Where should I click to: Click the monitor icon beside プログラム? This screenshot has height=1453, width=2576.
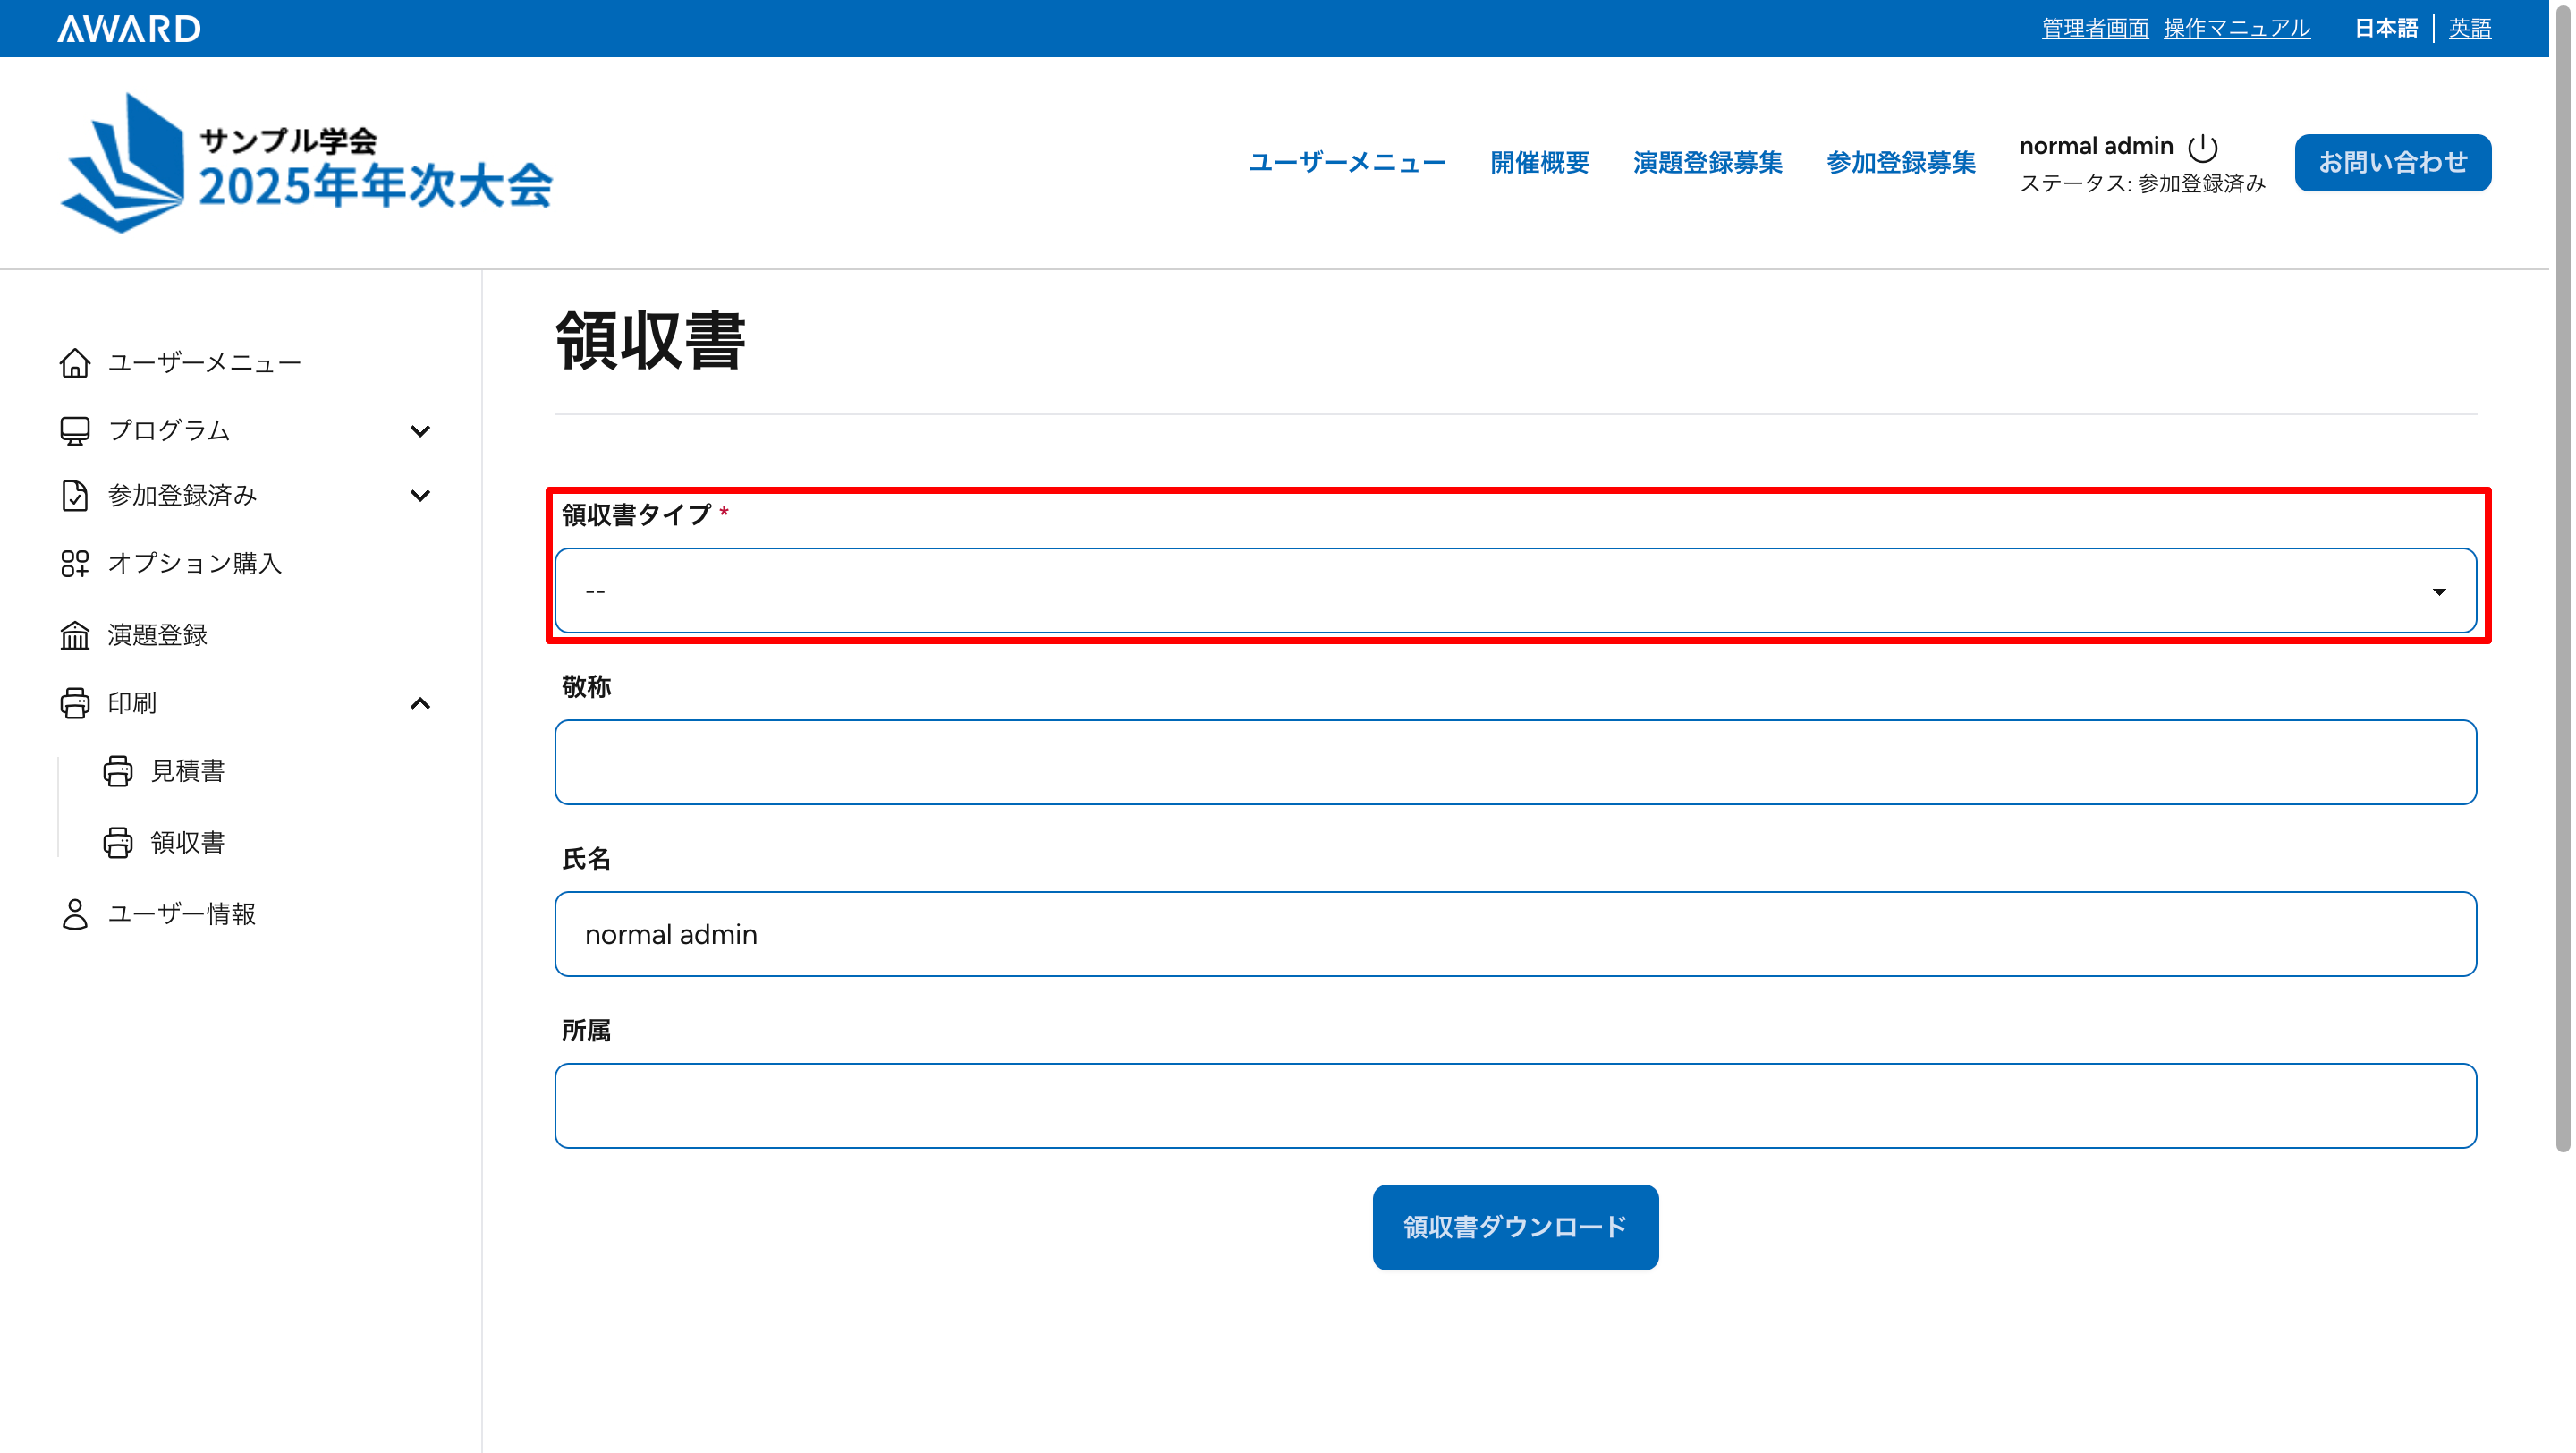click(75, 431)
